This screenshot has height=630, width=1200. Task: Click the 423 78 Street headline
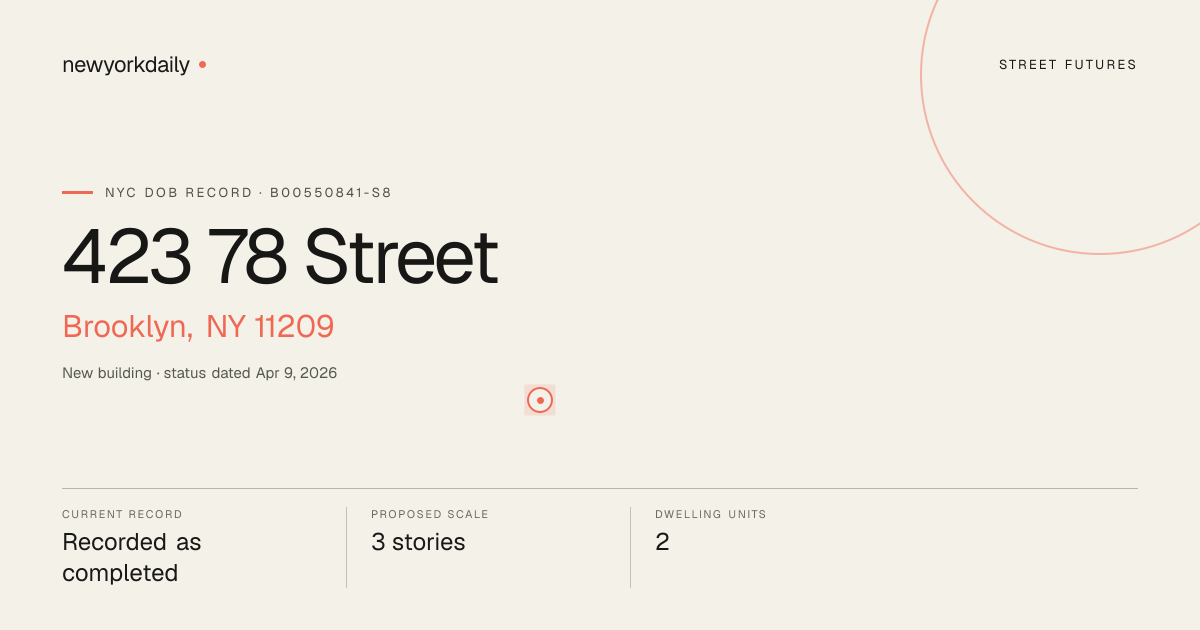pyautogui.click(x=280, y=257)
